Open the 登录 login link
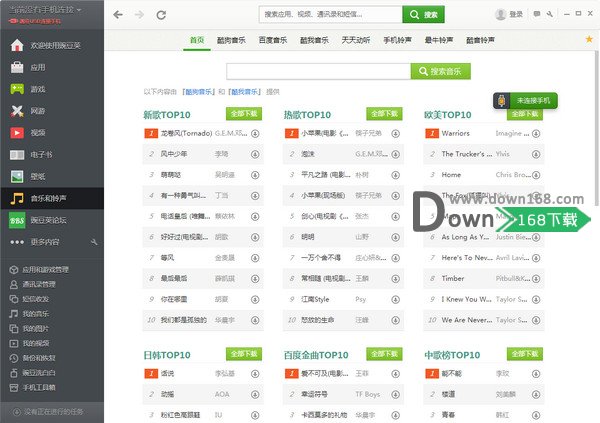Image resolution: width=600 pixels, height=423 pixels. click(515, 15)
